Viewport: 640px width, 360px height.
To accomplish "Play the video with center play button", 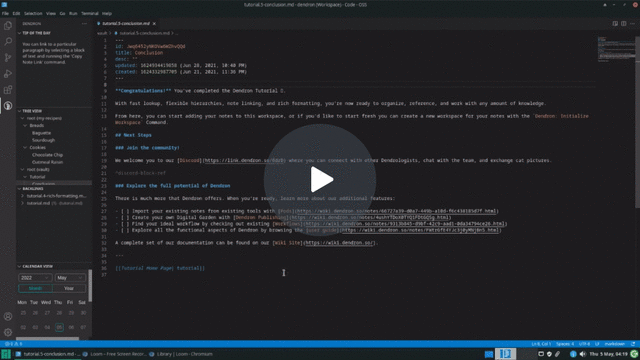I will 320,180.
